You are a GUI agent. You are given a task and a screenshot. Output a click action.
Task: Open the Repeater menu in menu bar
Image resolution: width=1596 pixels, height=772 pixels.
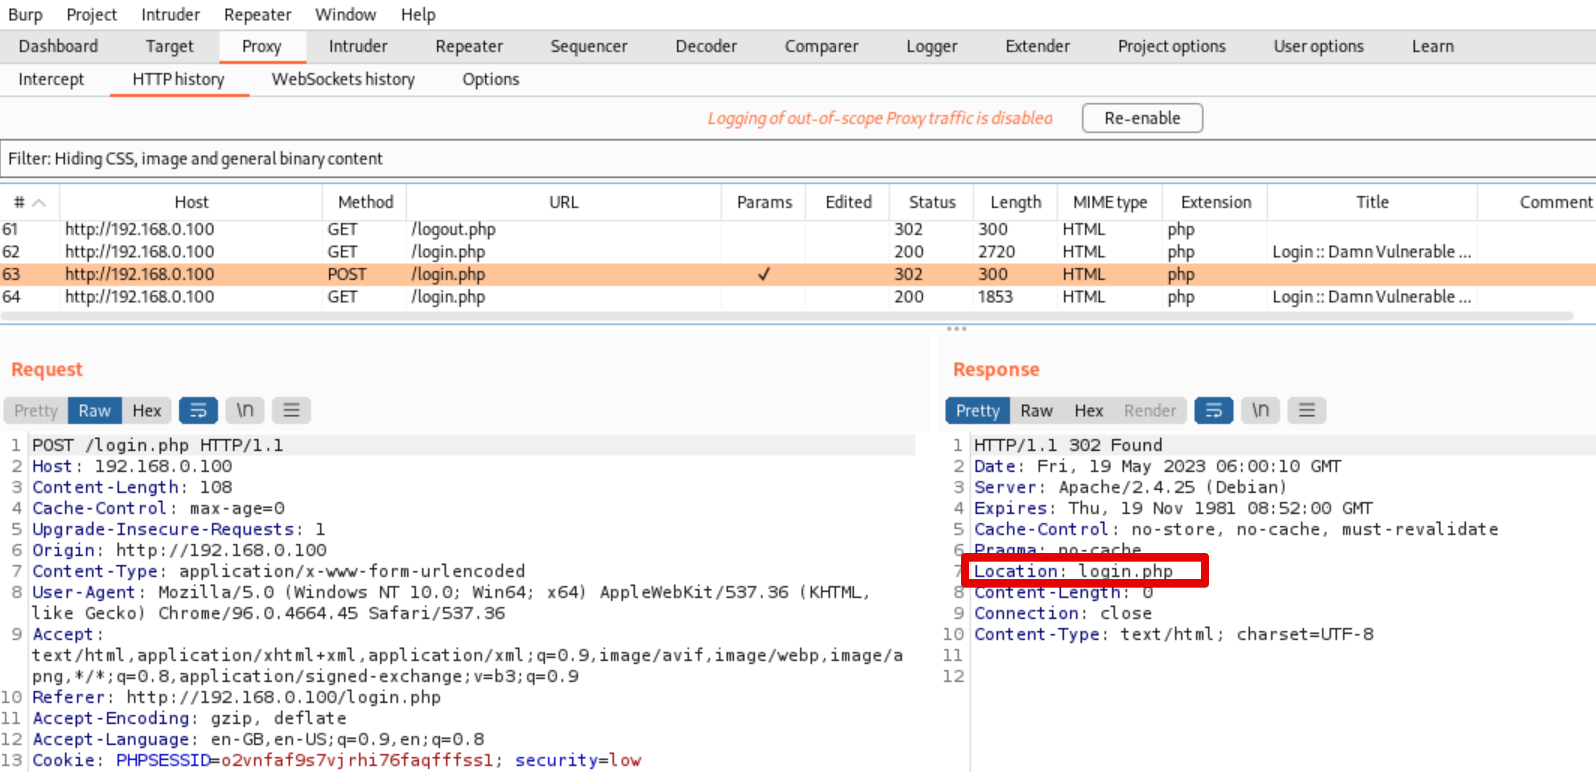click(x=257, y=15)
